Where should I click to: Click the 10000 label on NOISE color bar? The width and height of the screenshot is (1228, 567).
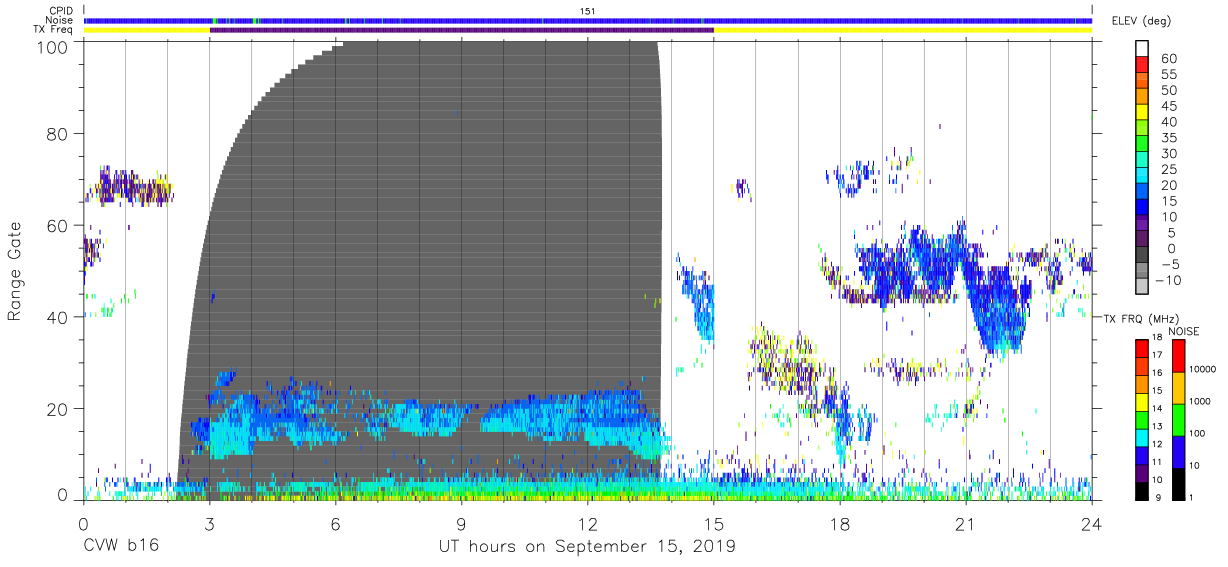[x=1202, y=369]
